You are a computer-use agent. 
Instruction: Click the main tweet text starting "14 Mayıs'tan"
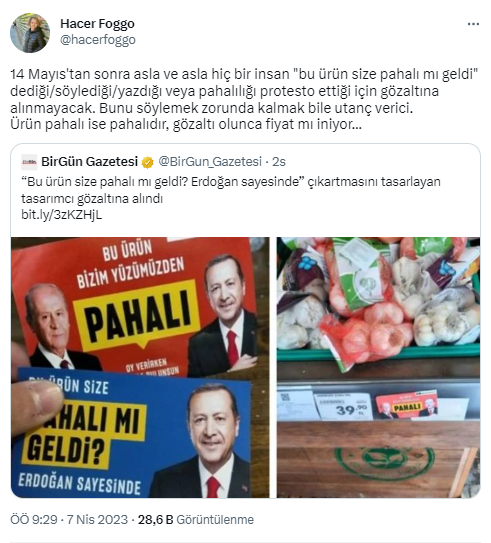(x=244, y=99)
